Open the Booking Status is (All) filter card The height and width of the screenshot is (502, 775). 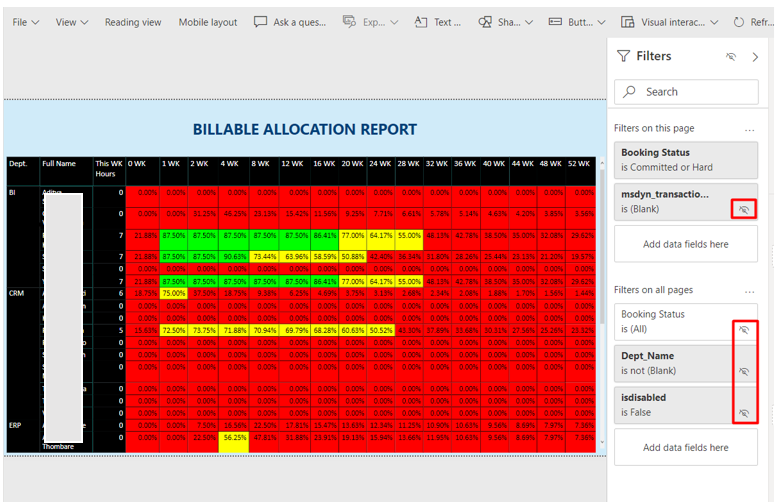click(x=686, y=322)
